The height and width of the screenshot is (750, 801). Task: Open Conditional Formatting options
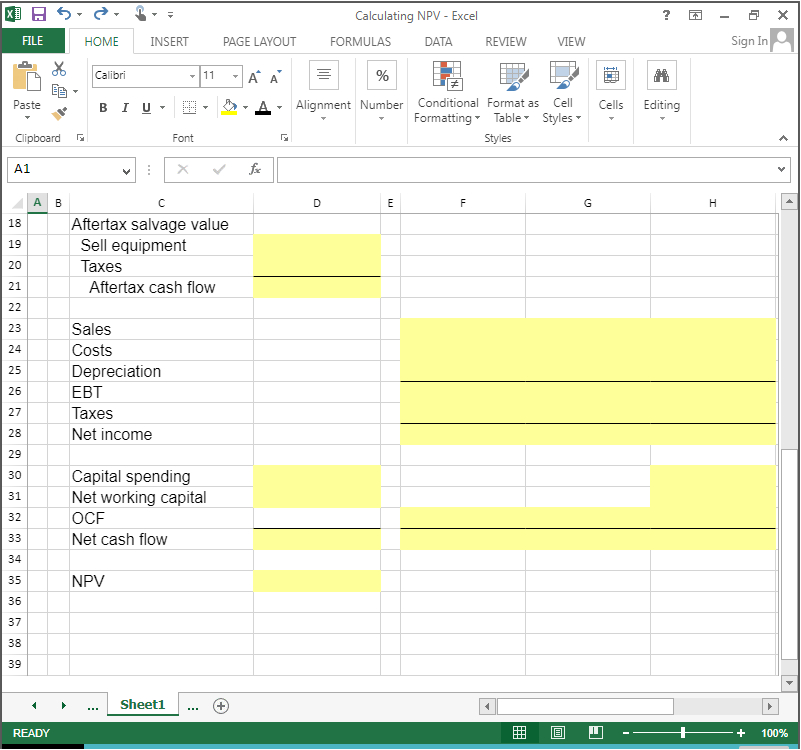point(447,92)
